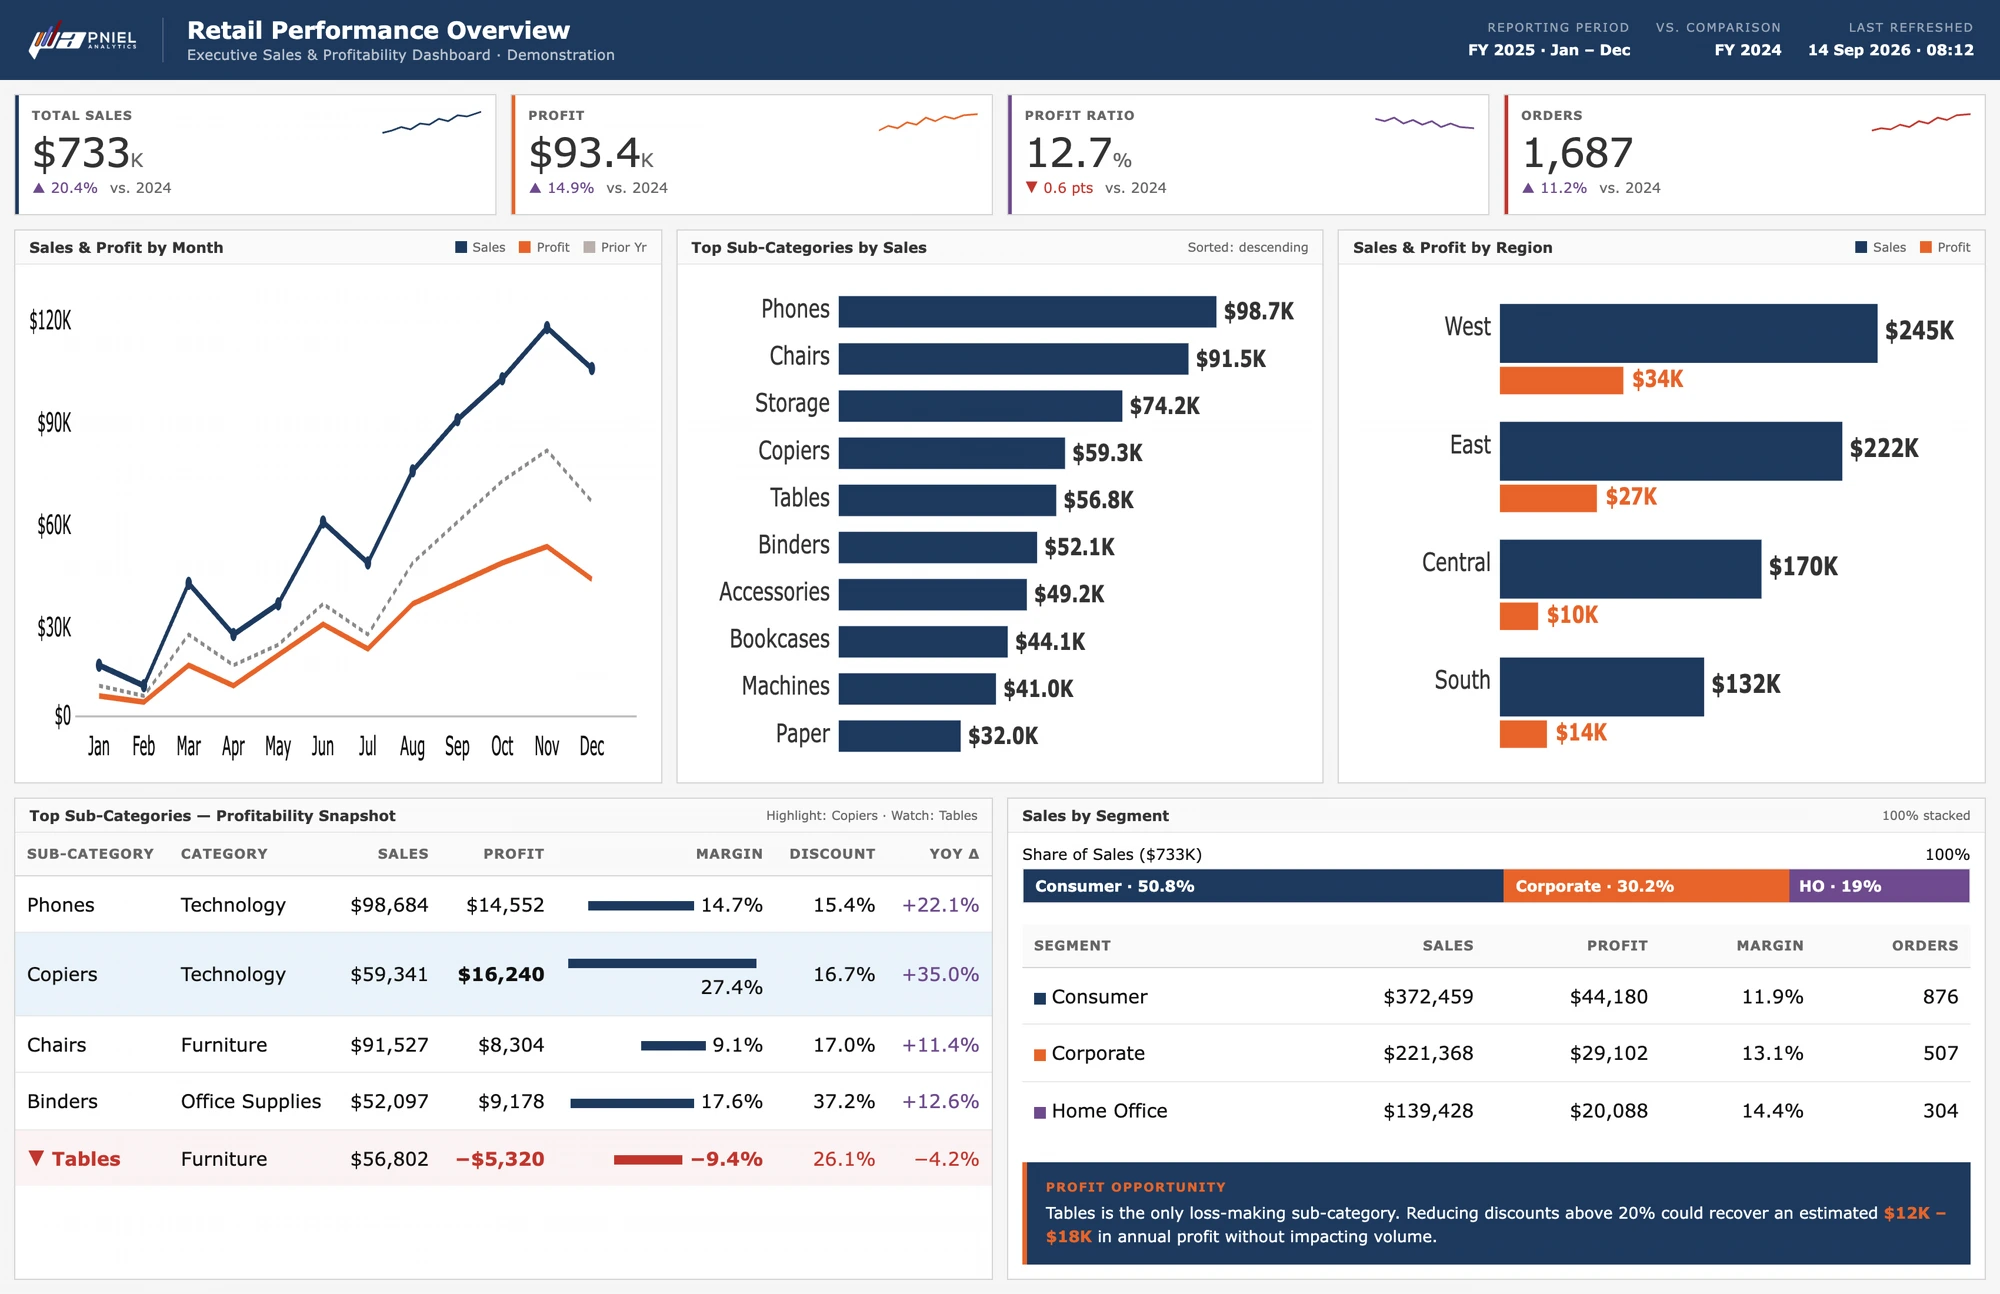This screenshot has width=2000, height=1294.
Task: Select the Storage $74.2K bar
Action: pos(980,405)
